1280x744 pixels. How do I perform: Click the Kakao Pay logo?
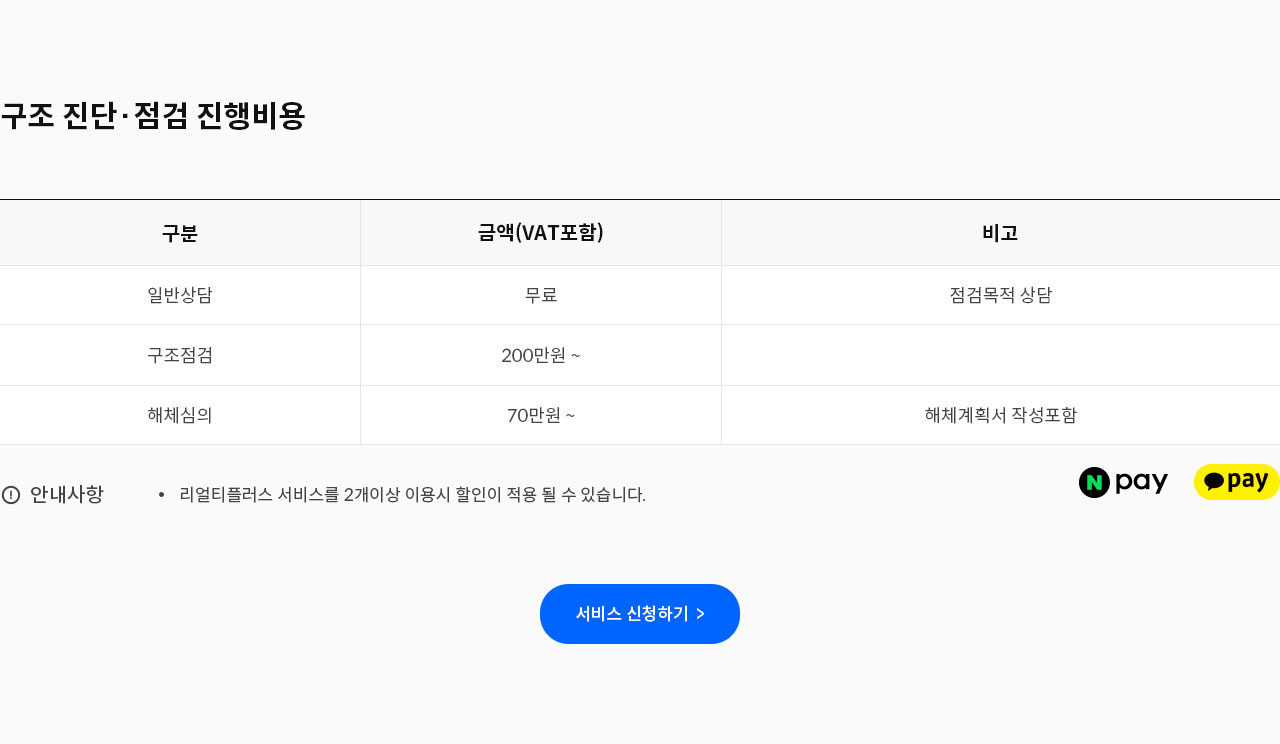1236,482
